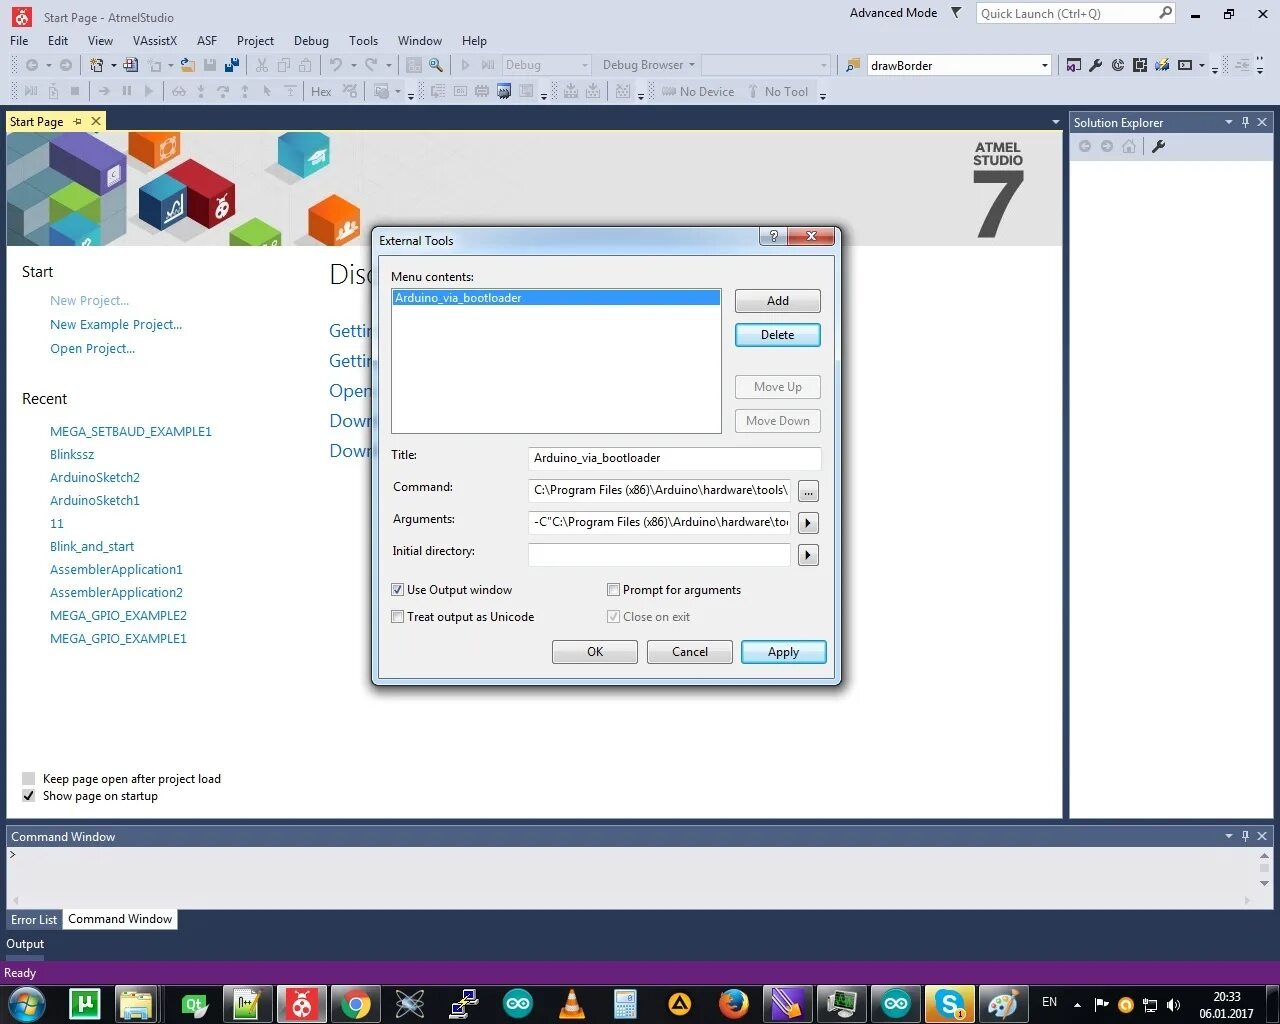Click Cancel in External Tools dialog
Image resolution: width=1280 pixels, height=1024 pixels.
[x=689, y=652]
